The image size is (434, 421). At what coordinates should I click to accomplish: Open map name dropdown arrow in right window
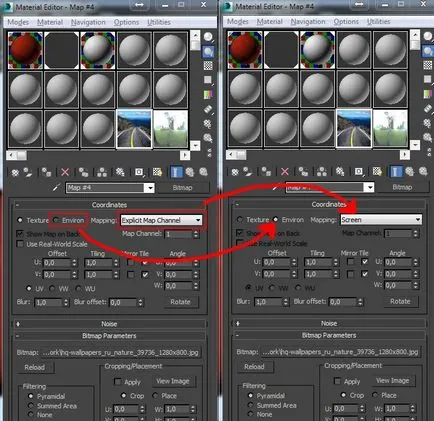coord(370,187)
